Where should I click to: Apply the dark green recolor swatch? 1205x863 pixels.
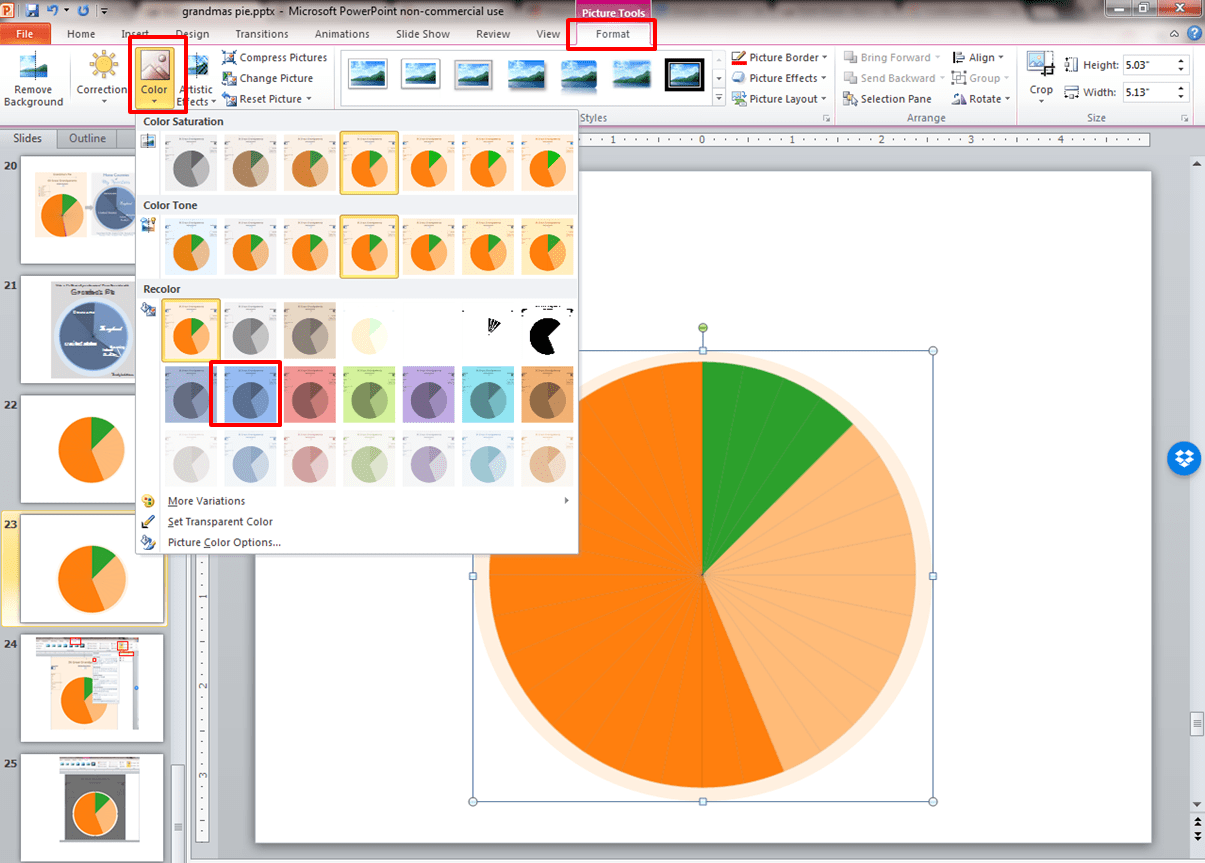point(369,393)
